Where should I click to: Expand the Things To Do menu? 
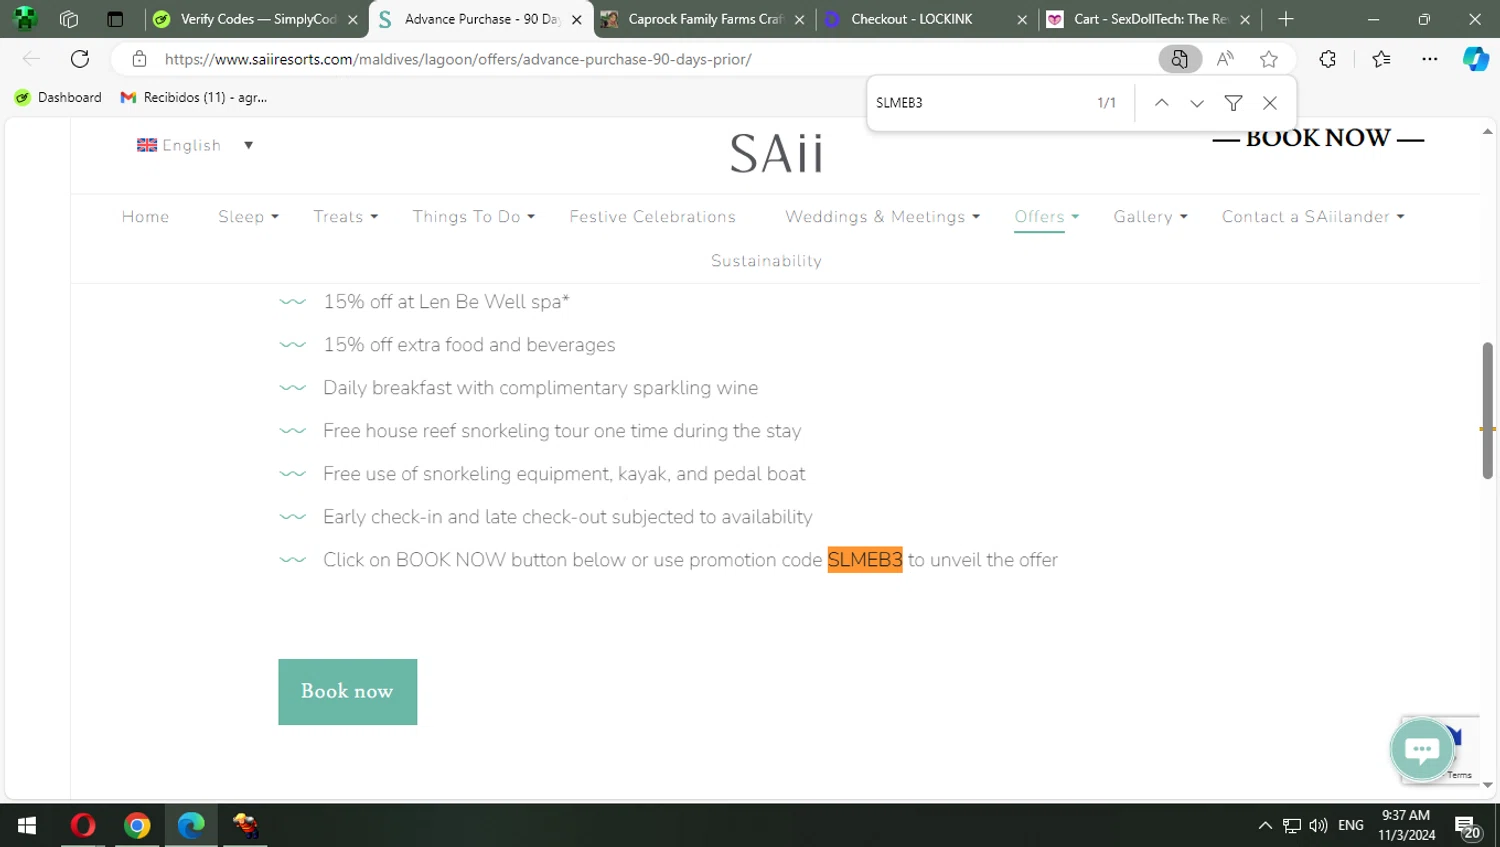pos(474,217)
